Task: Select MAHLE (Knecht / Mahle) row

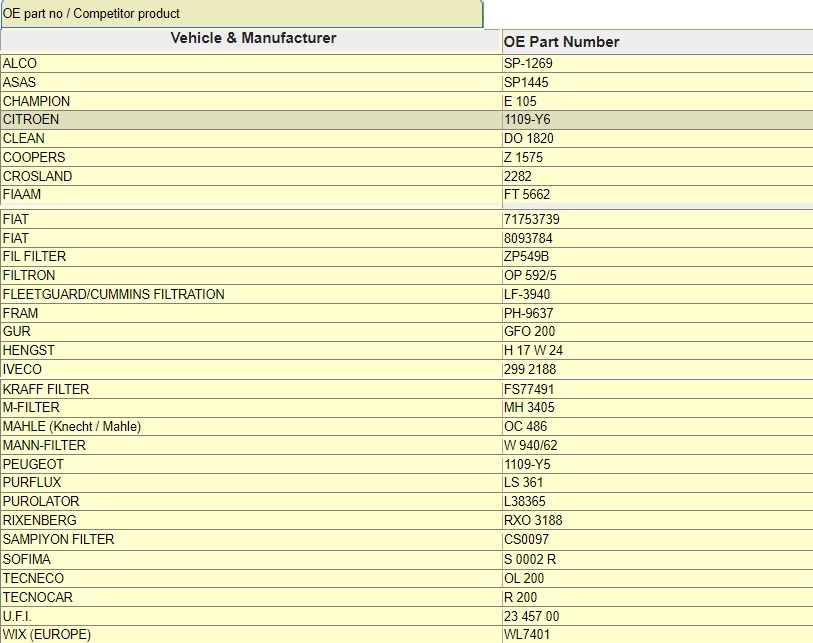Action: pos(406,426)
